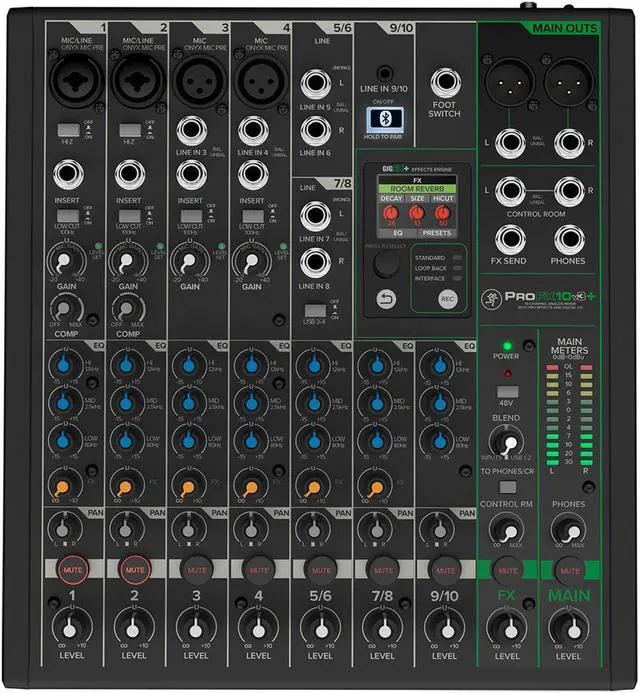Click the FOOT SWITCH jack
The image size is (640, 693).
[446, 82]
